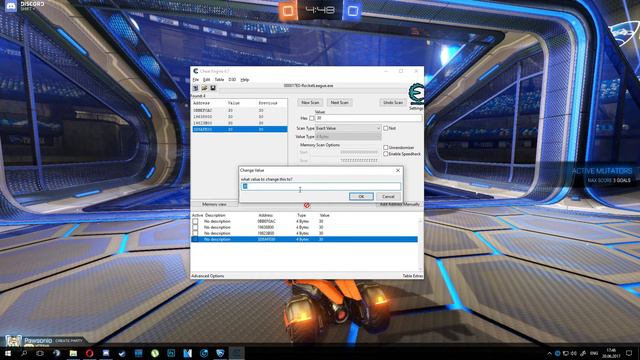
Task: Enable the Unrandomizer checkbox
Action: [386, 147]
